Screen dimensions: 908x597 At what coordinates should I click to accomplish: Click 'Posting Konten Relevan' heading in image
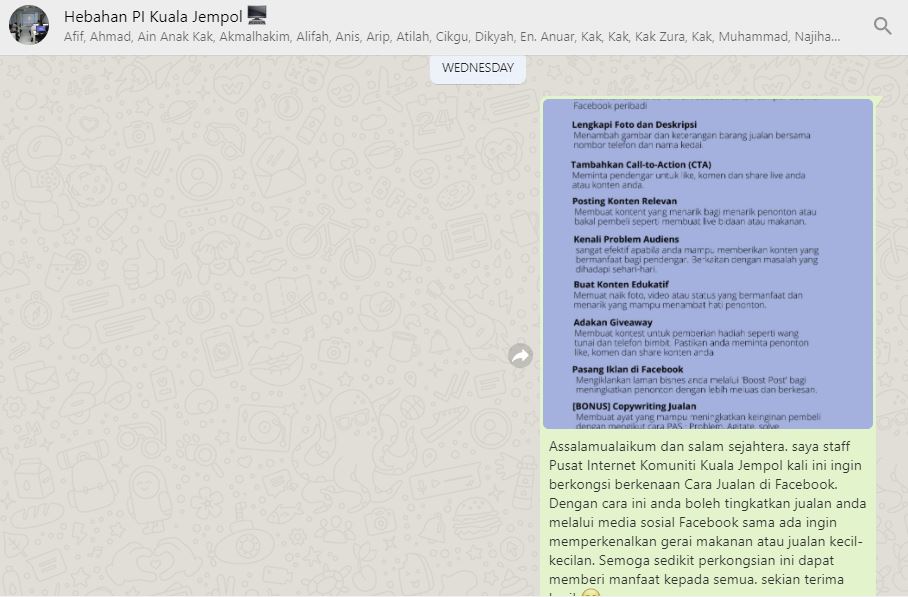click(x=625, y=201)
